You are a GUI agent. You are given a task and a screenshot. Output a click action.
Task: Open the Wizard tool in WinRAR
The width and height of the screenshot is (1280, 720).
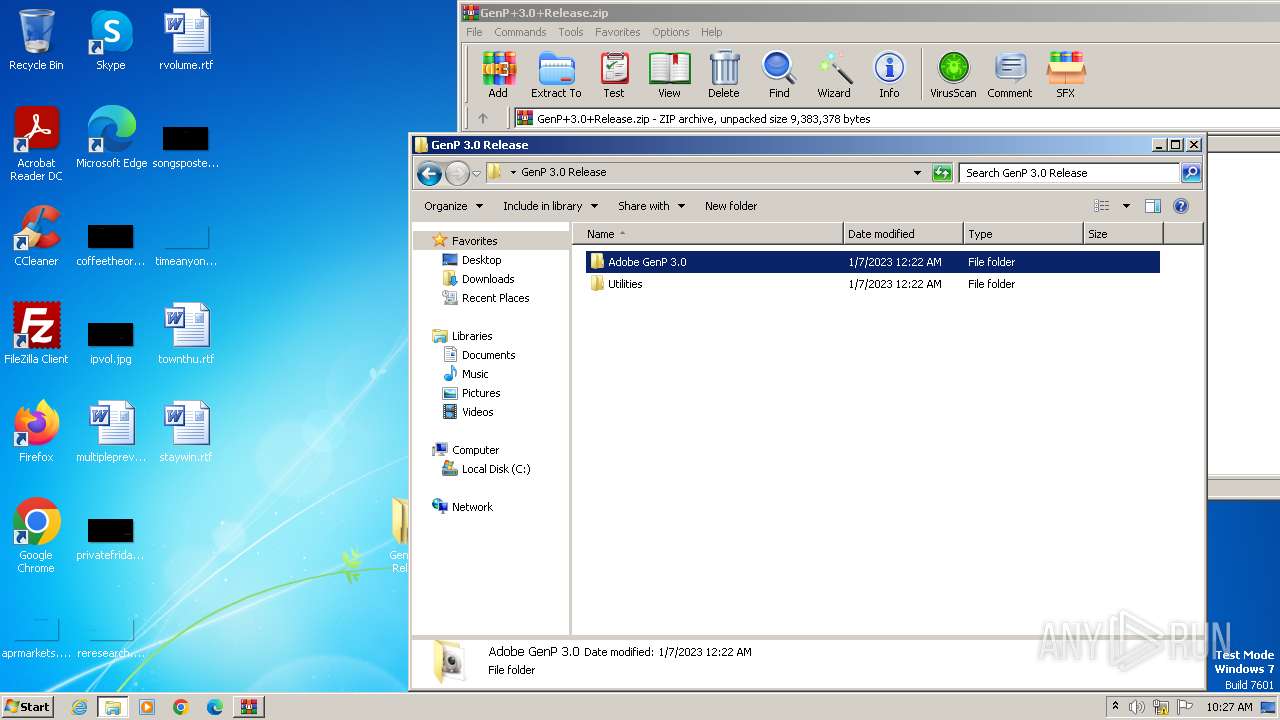(x=834, y=75)
